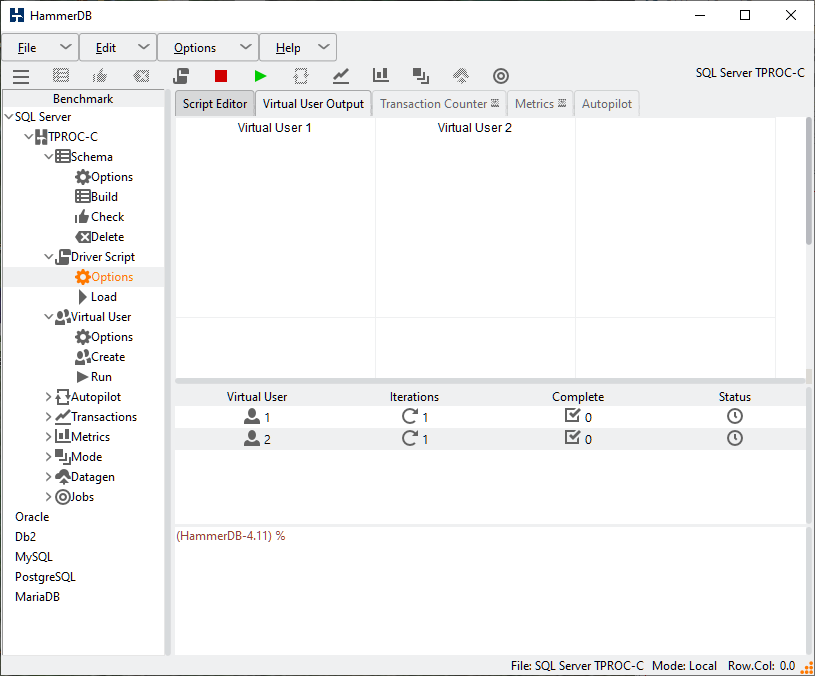This screenshot has width=815, height=676.
Task: Collapse the Driver Script tree node
Action: click(x=49, y=257)
